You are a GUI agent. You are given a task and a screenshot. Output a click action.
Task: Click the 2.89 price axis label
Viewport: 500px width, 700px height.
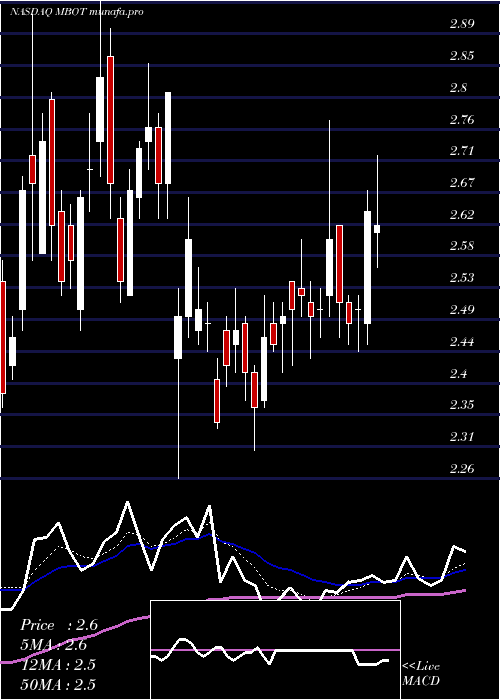pos(462,24)
